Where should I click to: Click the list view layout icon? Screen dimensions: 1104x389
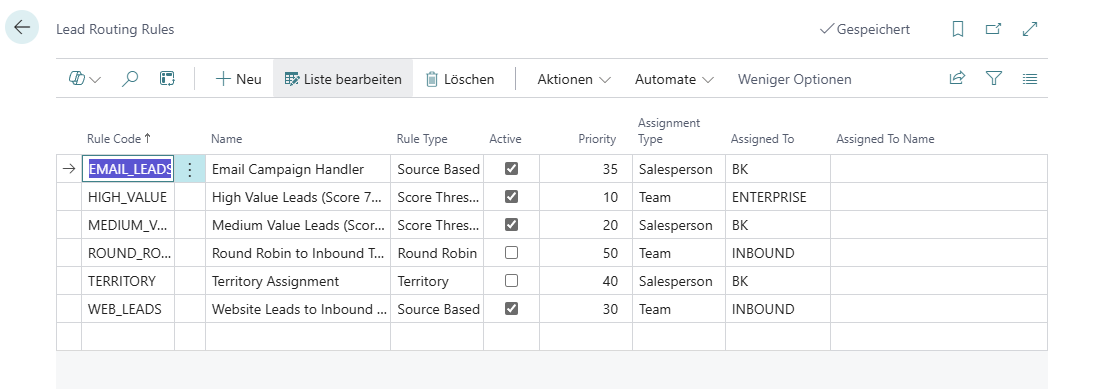tap(1029, 79)
